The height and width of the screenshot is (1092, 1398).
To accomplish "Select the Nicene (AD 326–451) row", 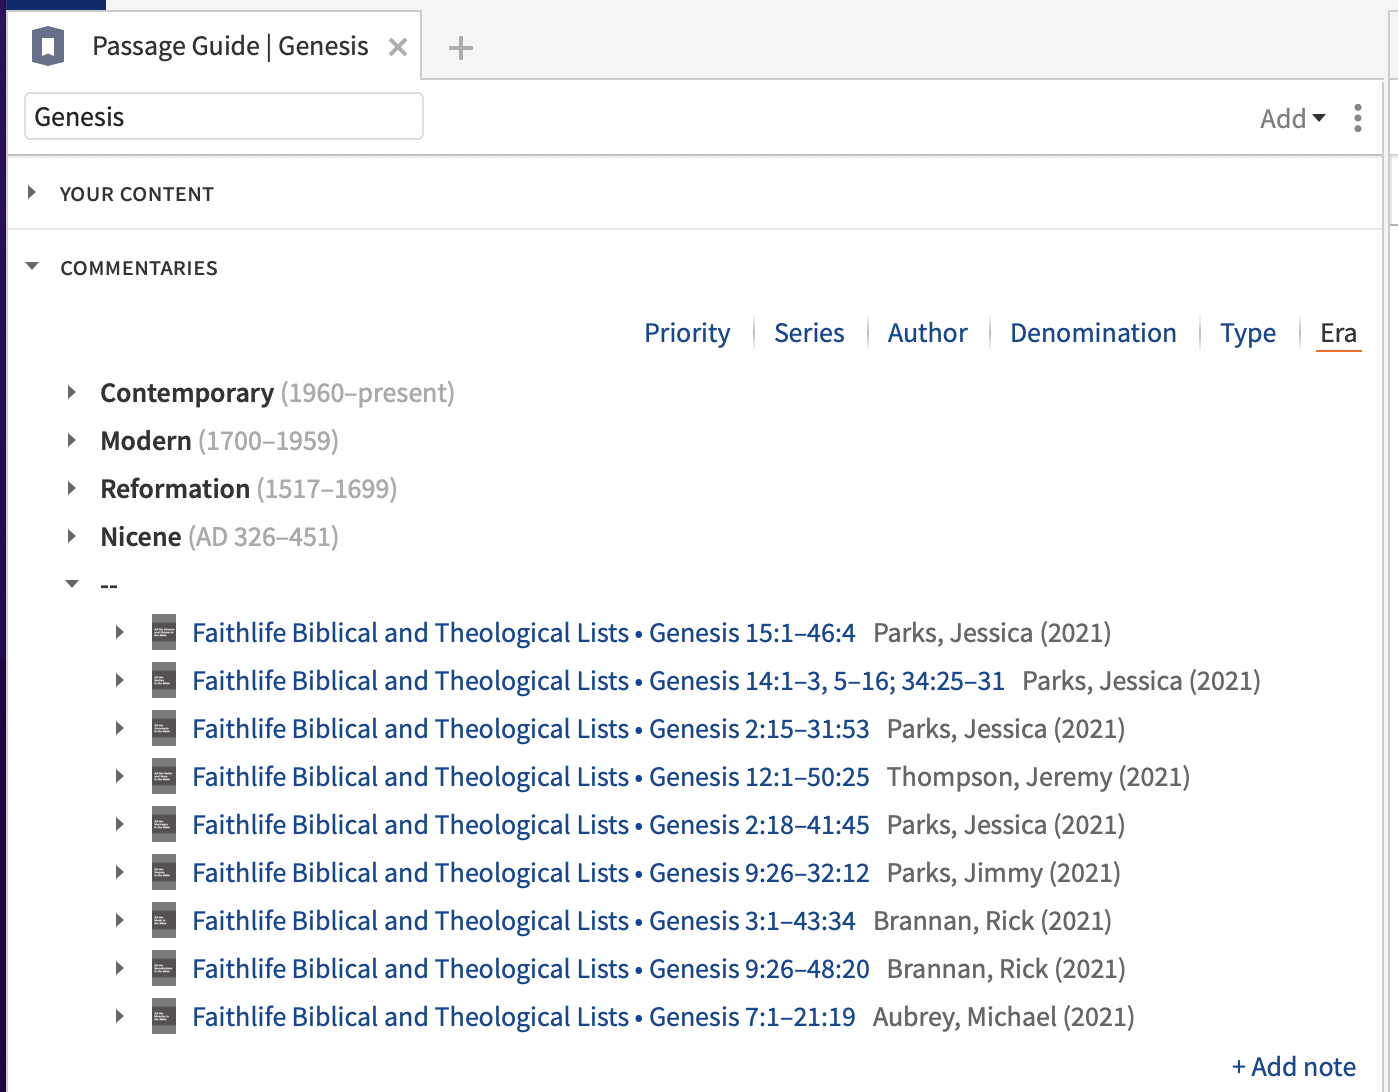I will pos(219,537).
